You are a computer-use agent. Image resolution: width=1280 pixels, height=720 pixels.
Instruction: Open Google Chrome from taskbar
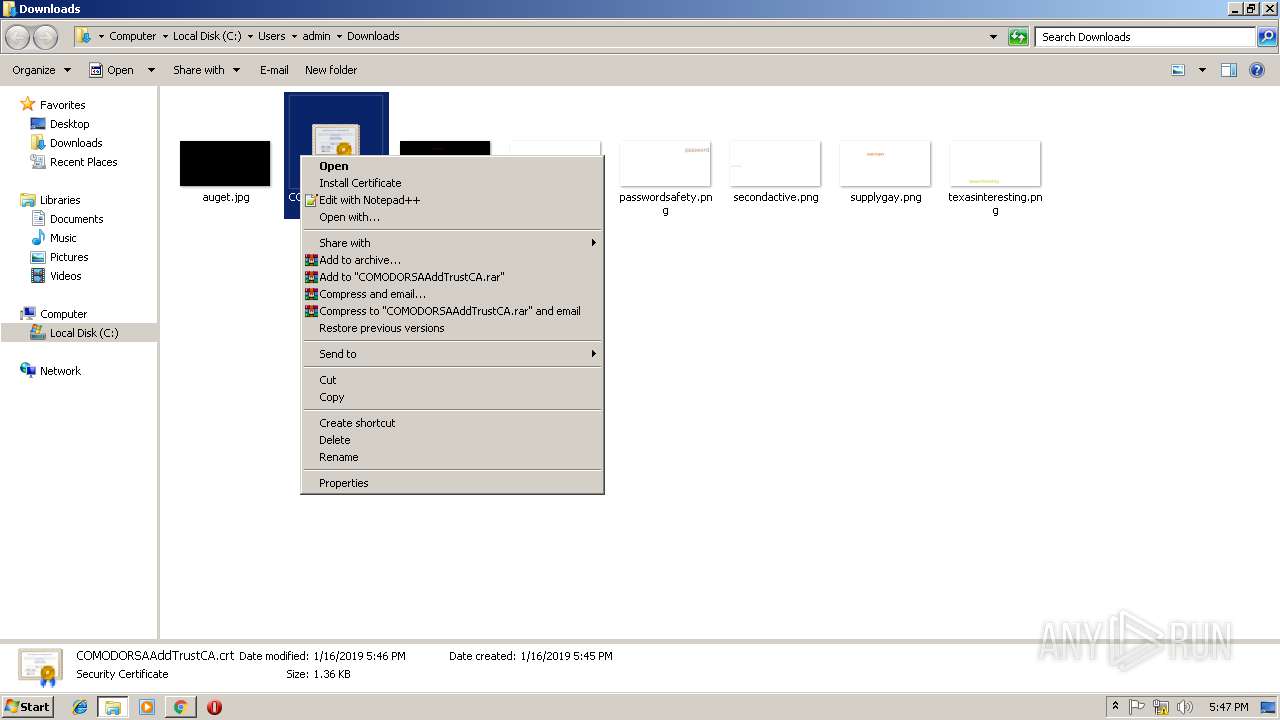180,707
